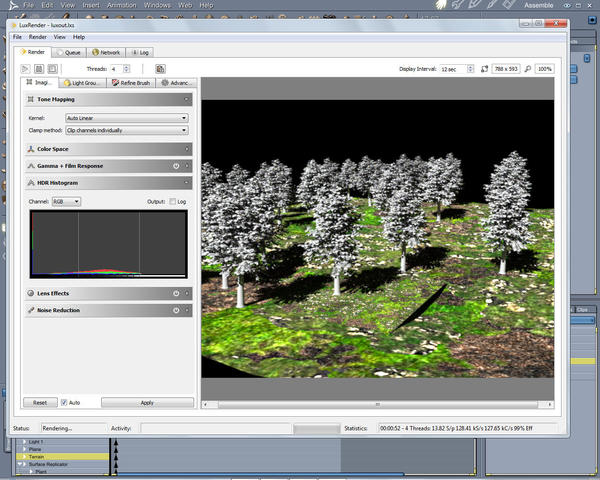Uncheck the Auto checkbox
600x480 pixels.
64,402
